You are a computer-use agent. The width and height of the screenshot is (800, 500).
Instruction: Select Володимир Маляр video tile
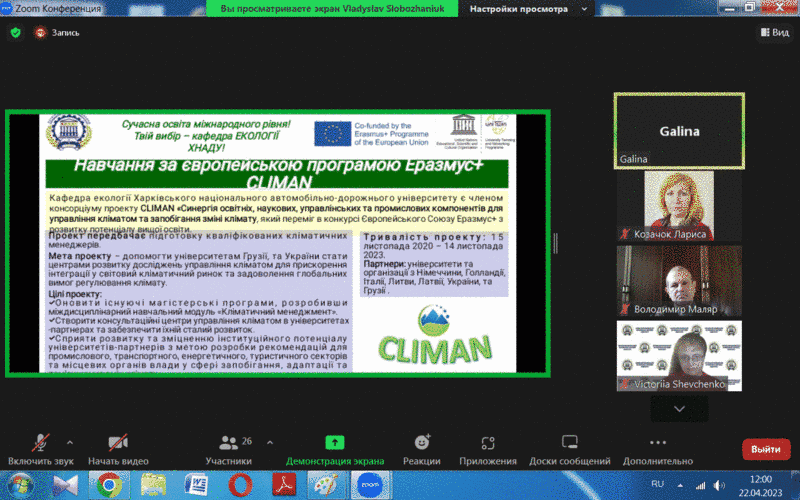click(x=679, y=281)
